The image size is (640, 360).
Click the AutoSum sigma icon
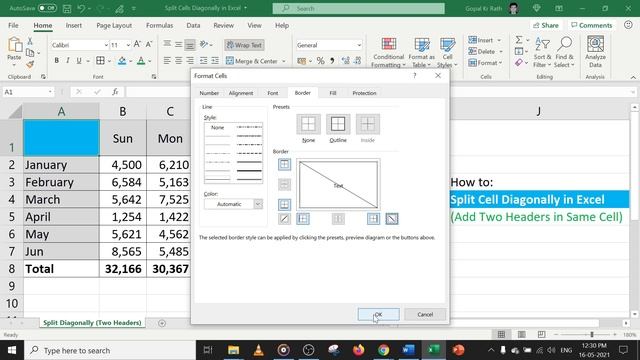pos(519,40)
